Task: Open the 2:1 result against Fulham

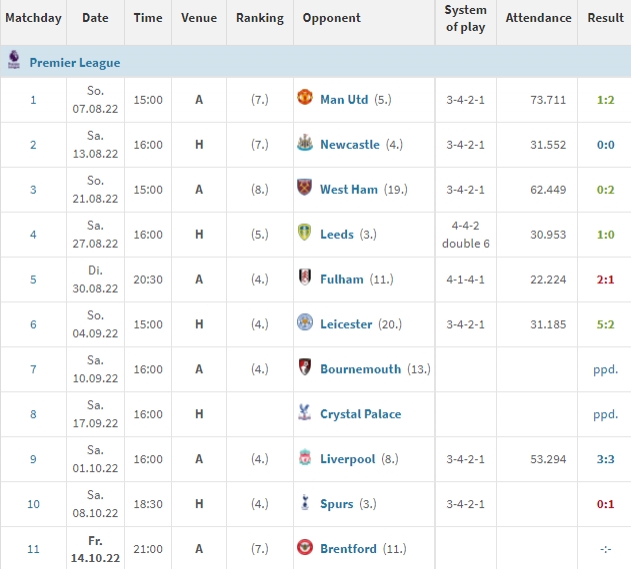Action: pos(605,280)
